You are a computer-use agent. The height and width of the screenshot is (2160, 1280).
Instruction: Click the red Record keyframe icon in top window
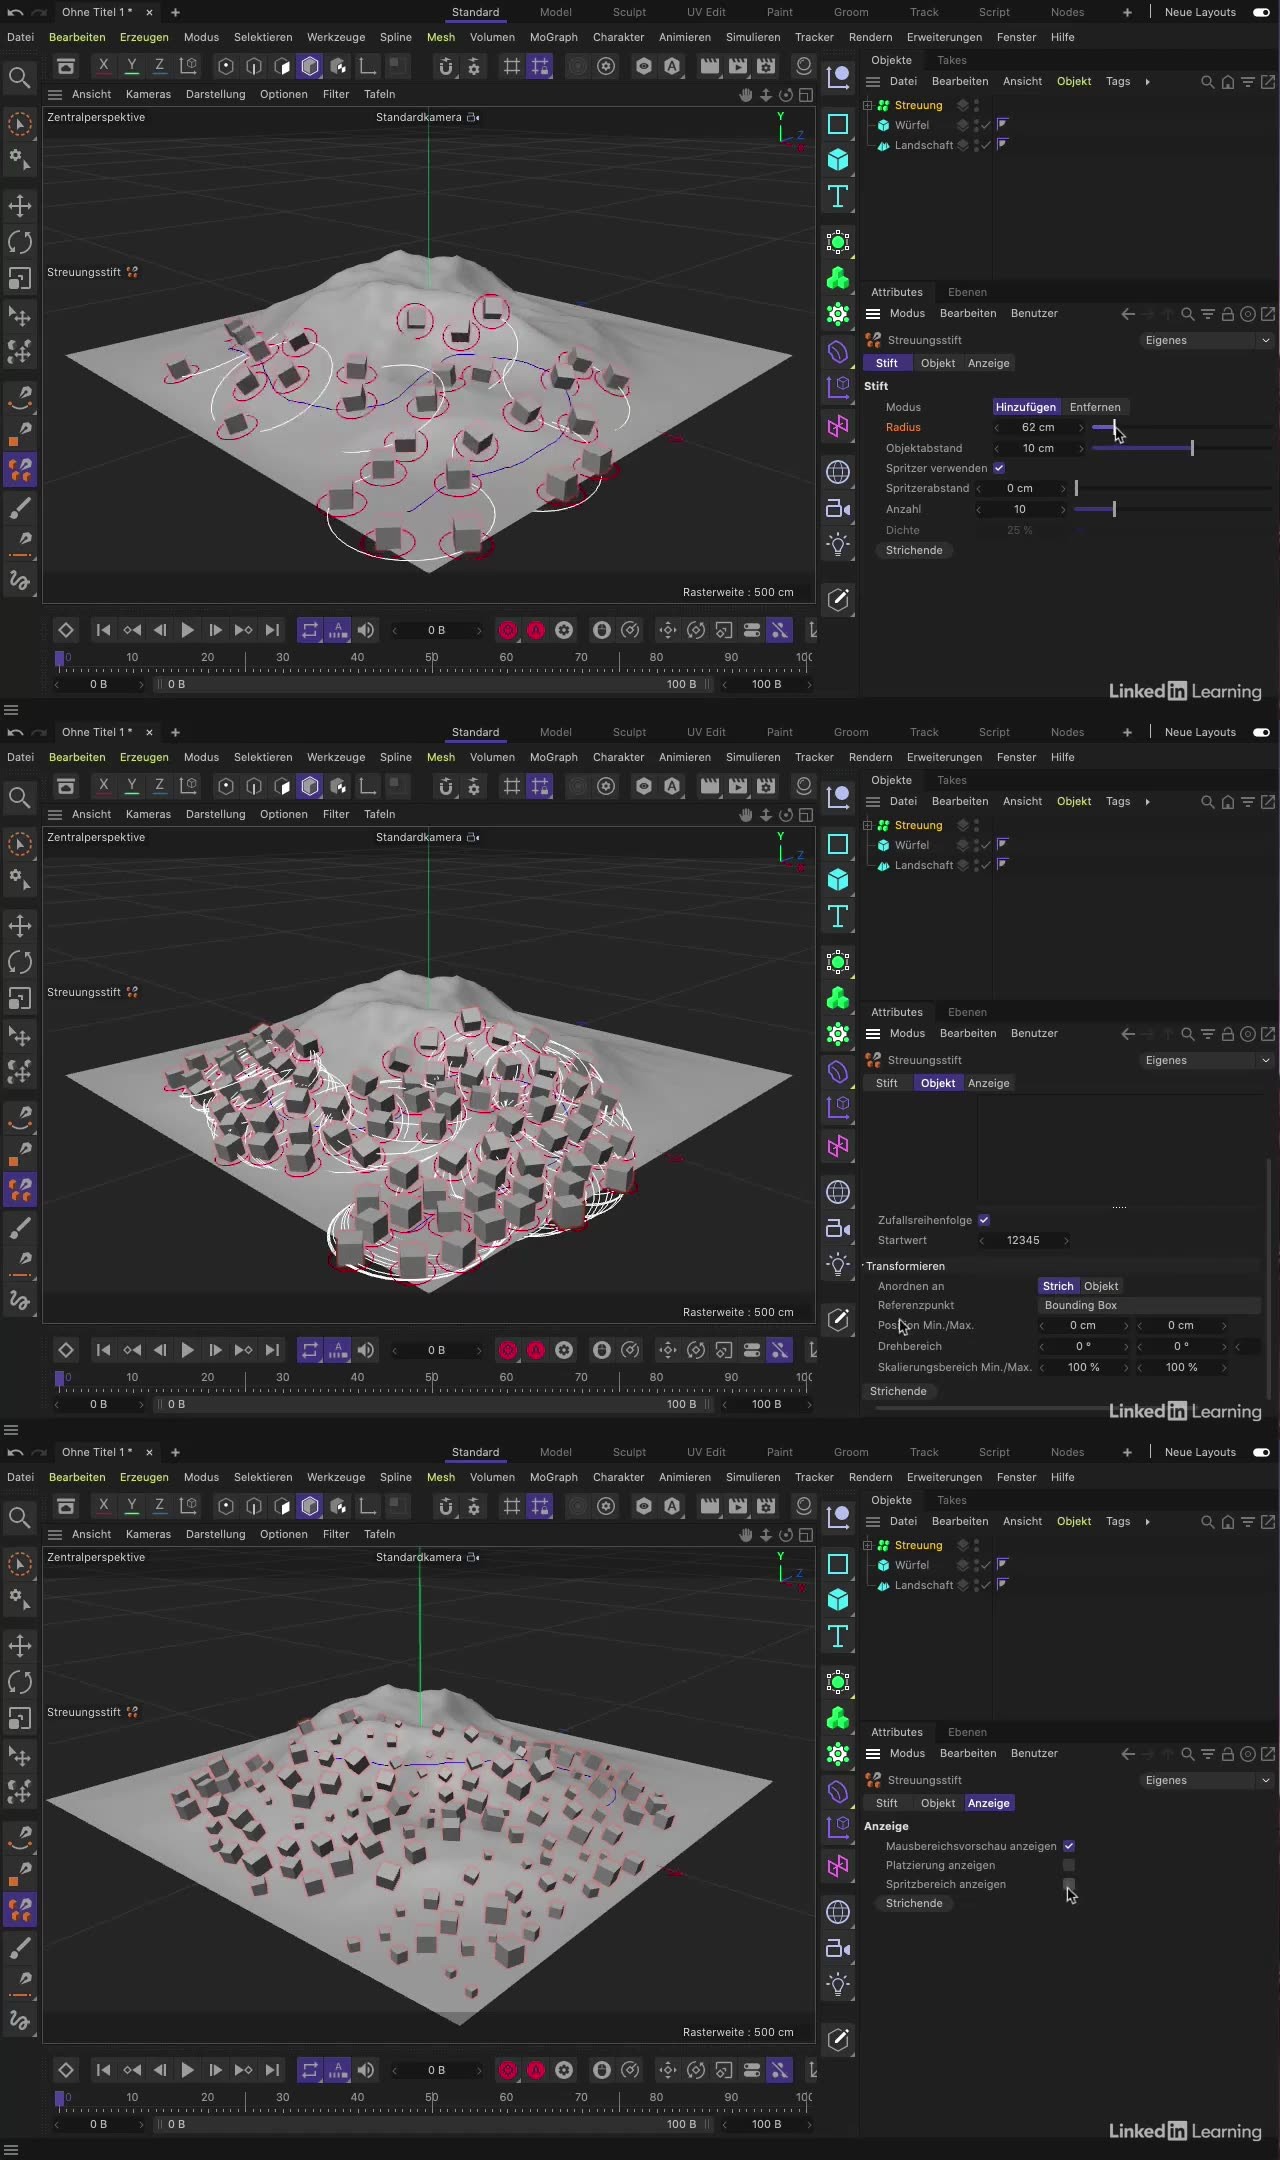click(x=508, y=630)
